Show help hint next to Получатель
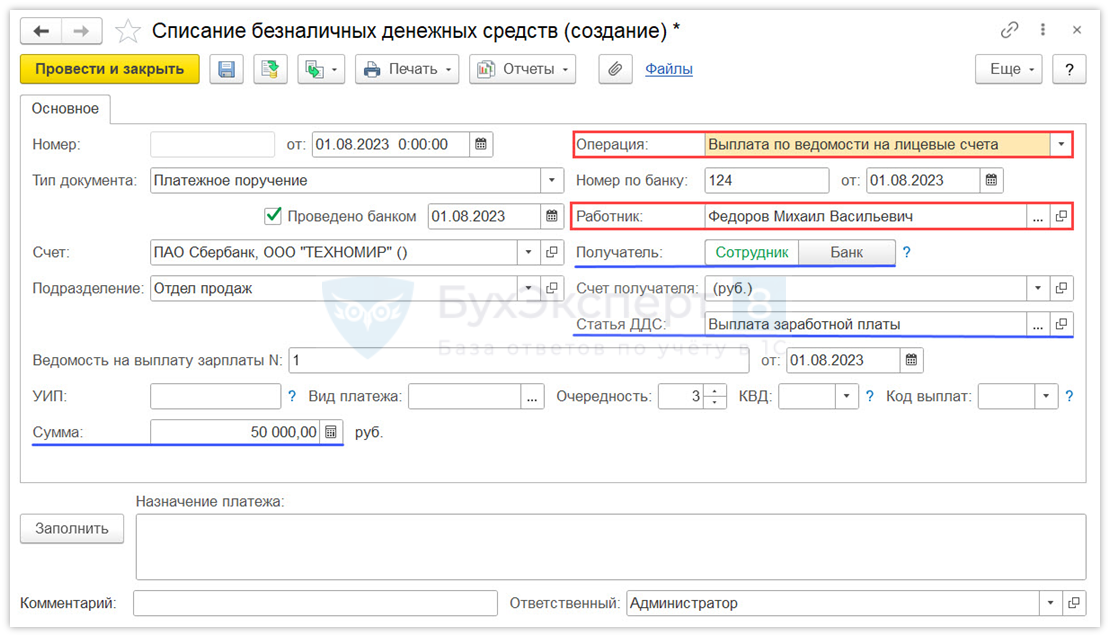The width and height of the screenshot is (1110, 637). pos(907,253)
